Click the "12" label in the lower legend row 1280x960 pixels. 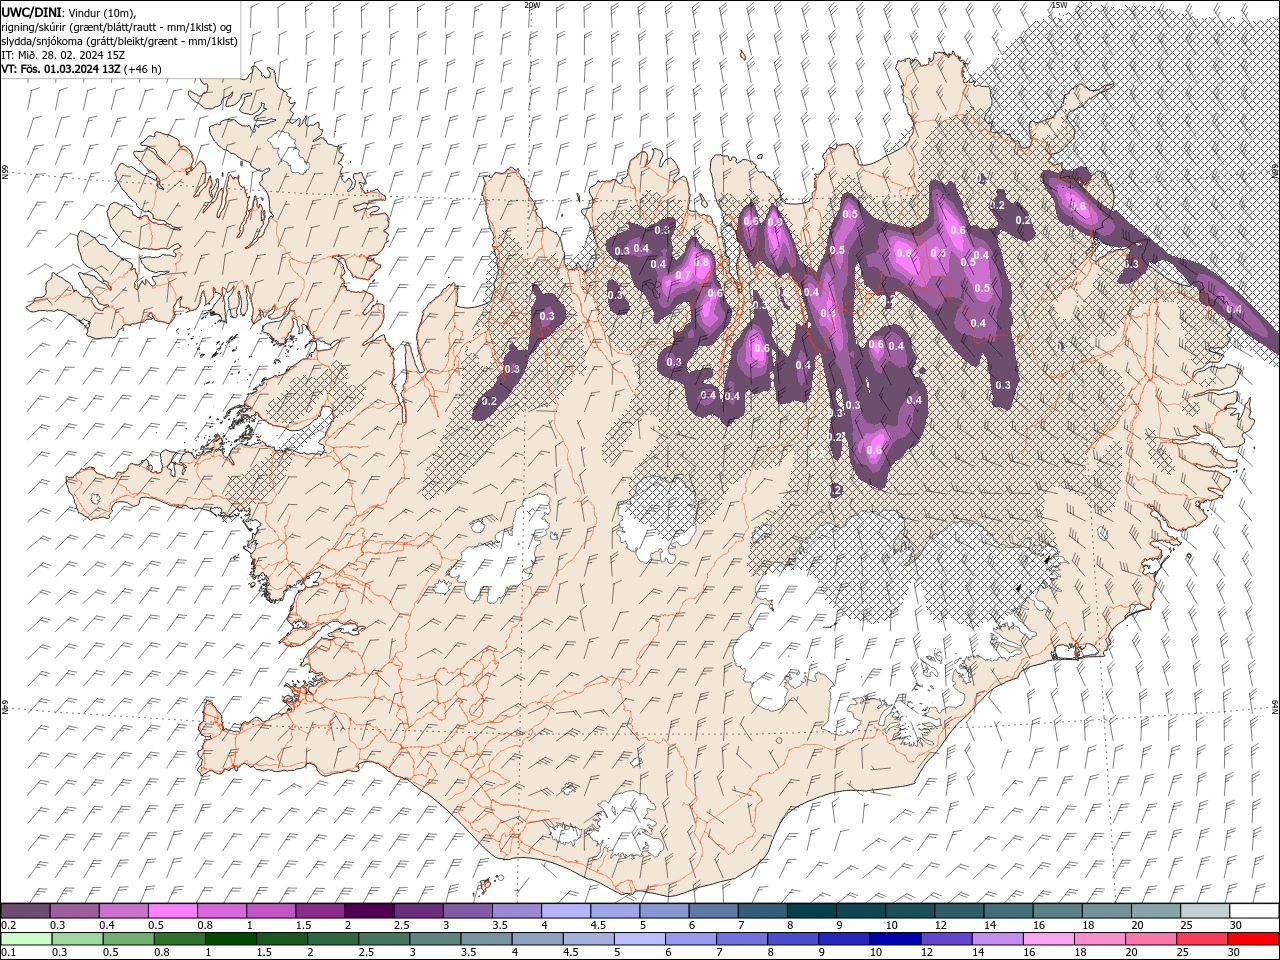[926, 953]
